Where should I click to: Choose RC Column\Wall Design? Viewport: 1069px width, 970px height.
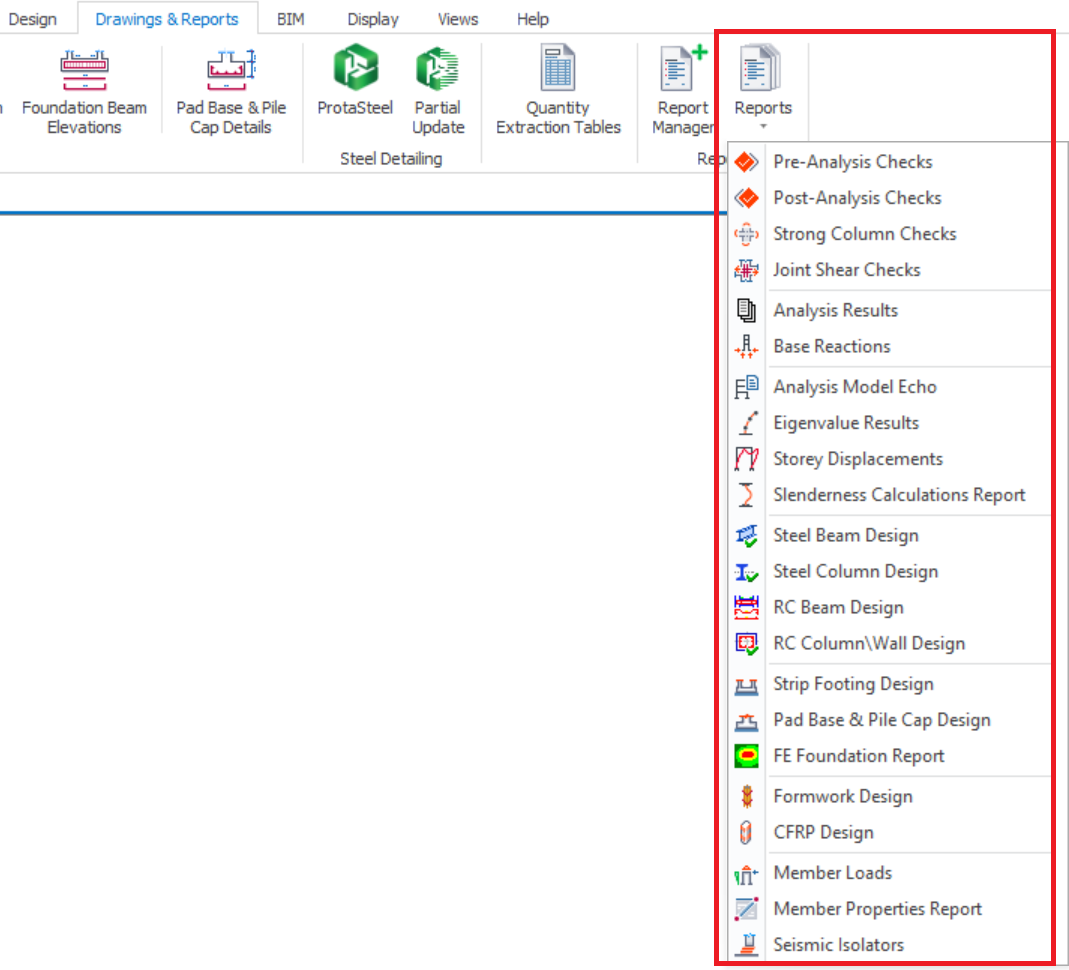868,644
